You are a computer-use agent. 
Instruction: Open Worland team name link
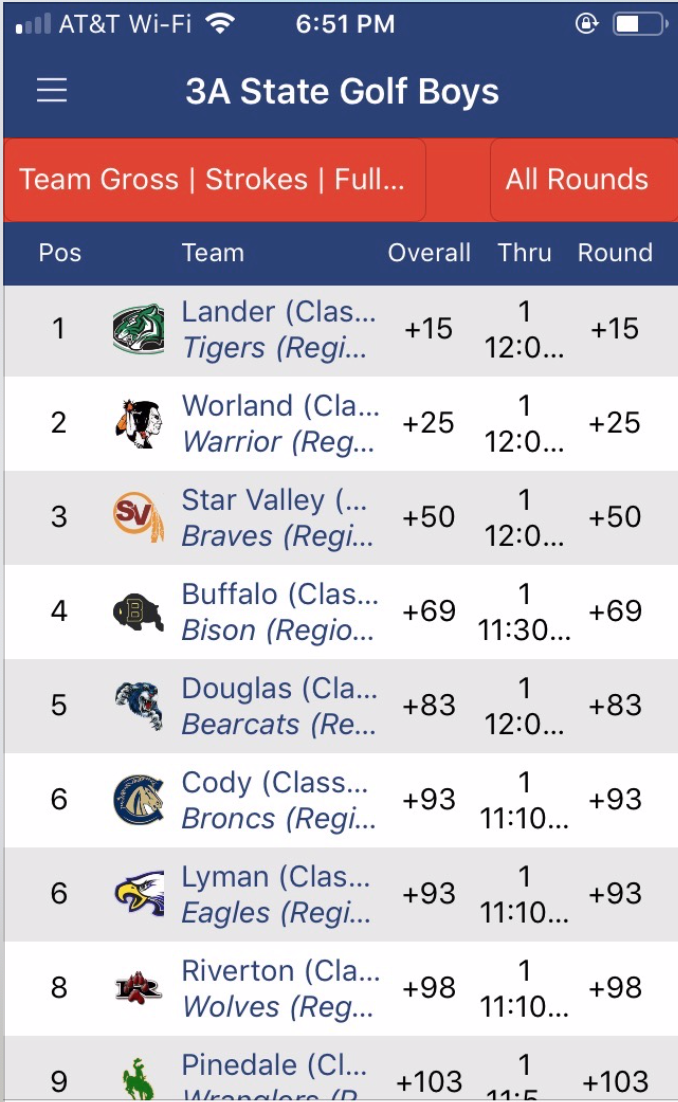click(280, 406)
